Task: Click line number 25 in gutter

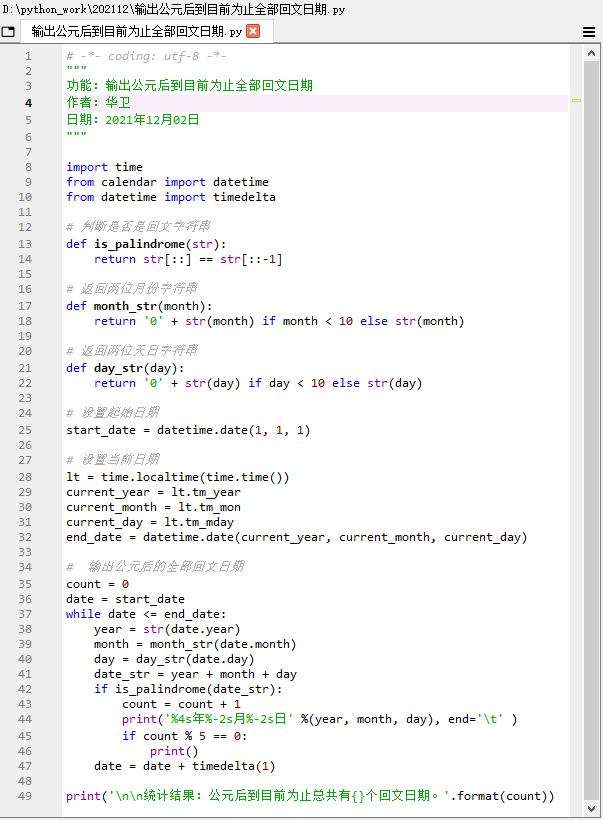Action: (25, 430)
